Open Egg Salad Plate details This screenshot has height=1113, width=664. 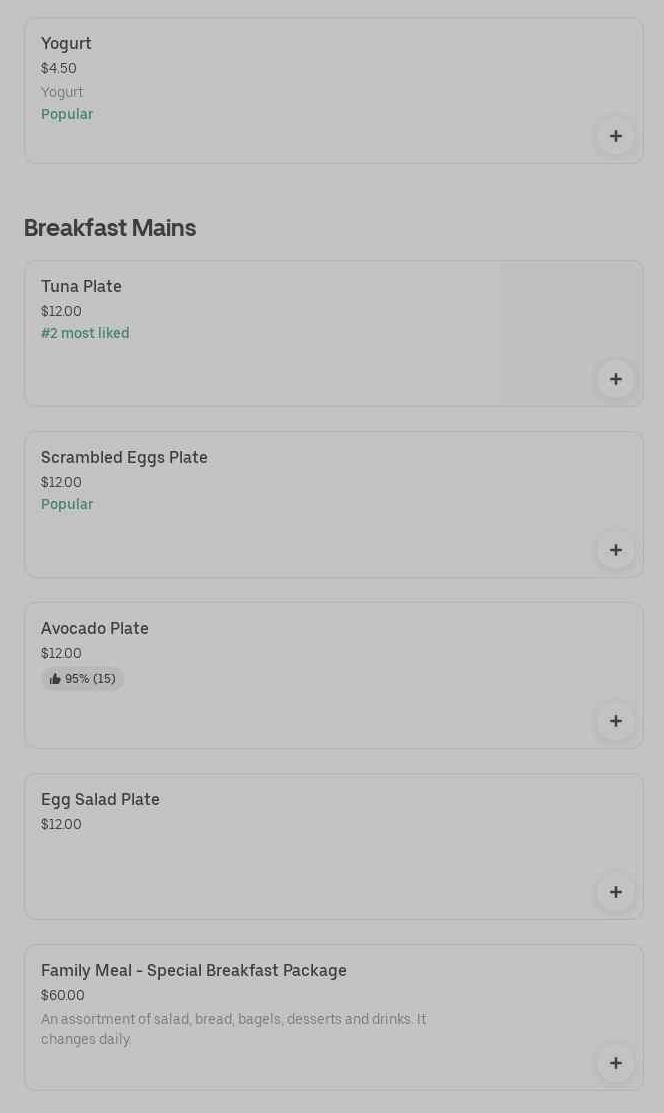[x=100, y=800]
